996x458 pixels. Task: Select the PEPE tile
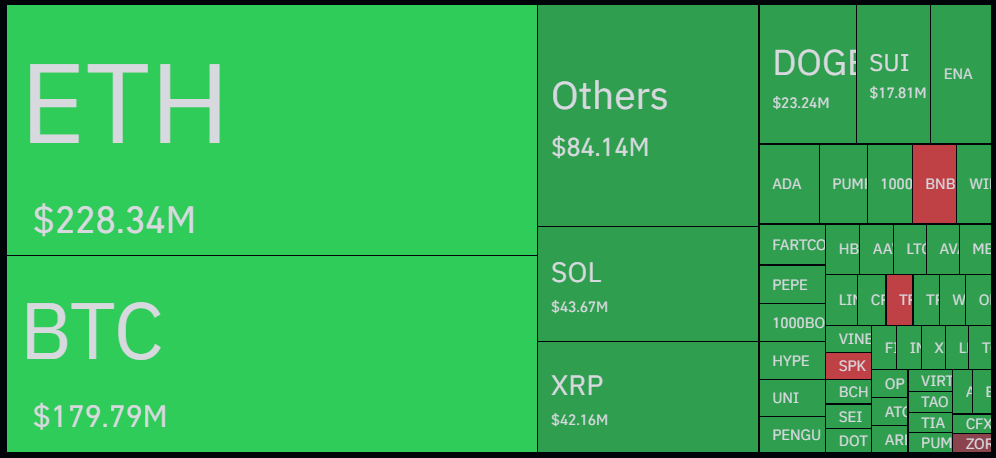792,285
